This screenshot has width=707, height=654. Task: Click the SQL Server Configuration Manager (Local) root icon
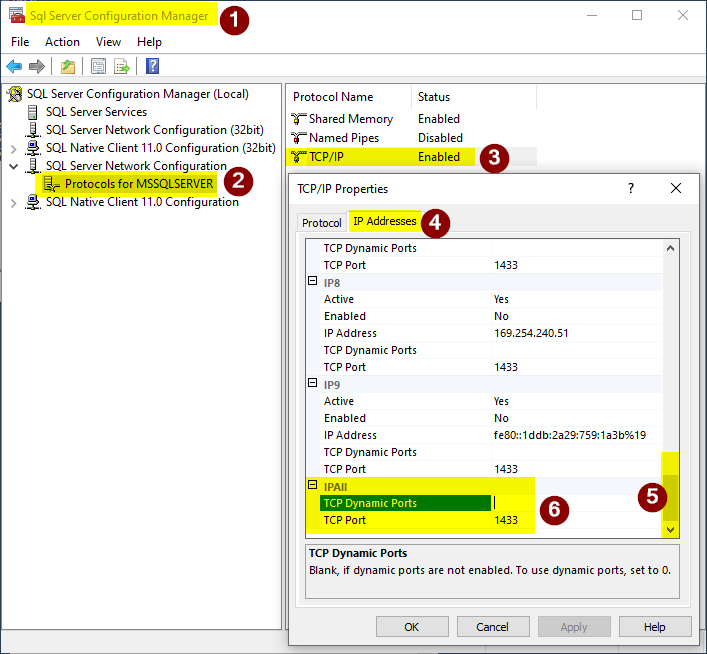pos(14,94)
